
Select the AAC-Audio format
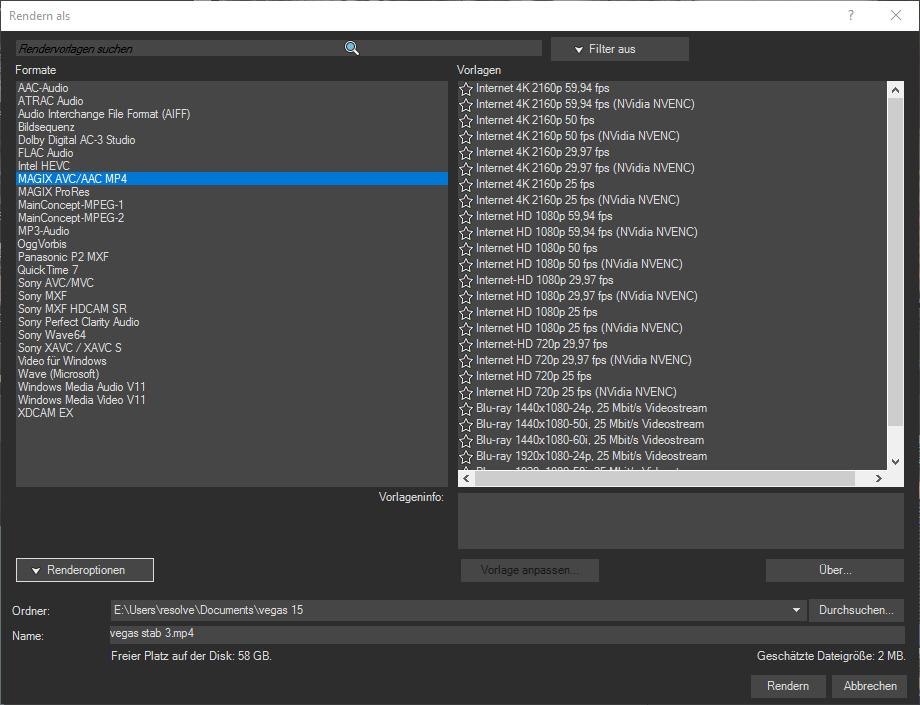point(232,88)
